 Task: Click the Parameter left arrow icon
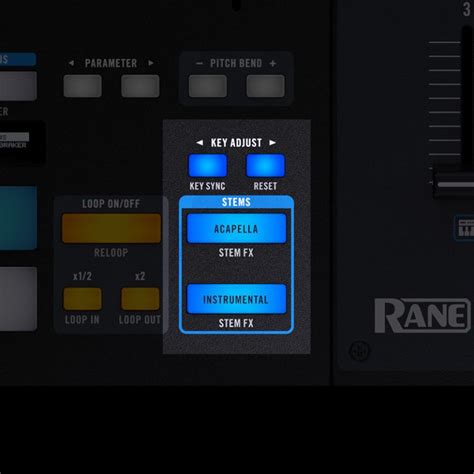click(71, 63)
